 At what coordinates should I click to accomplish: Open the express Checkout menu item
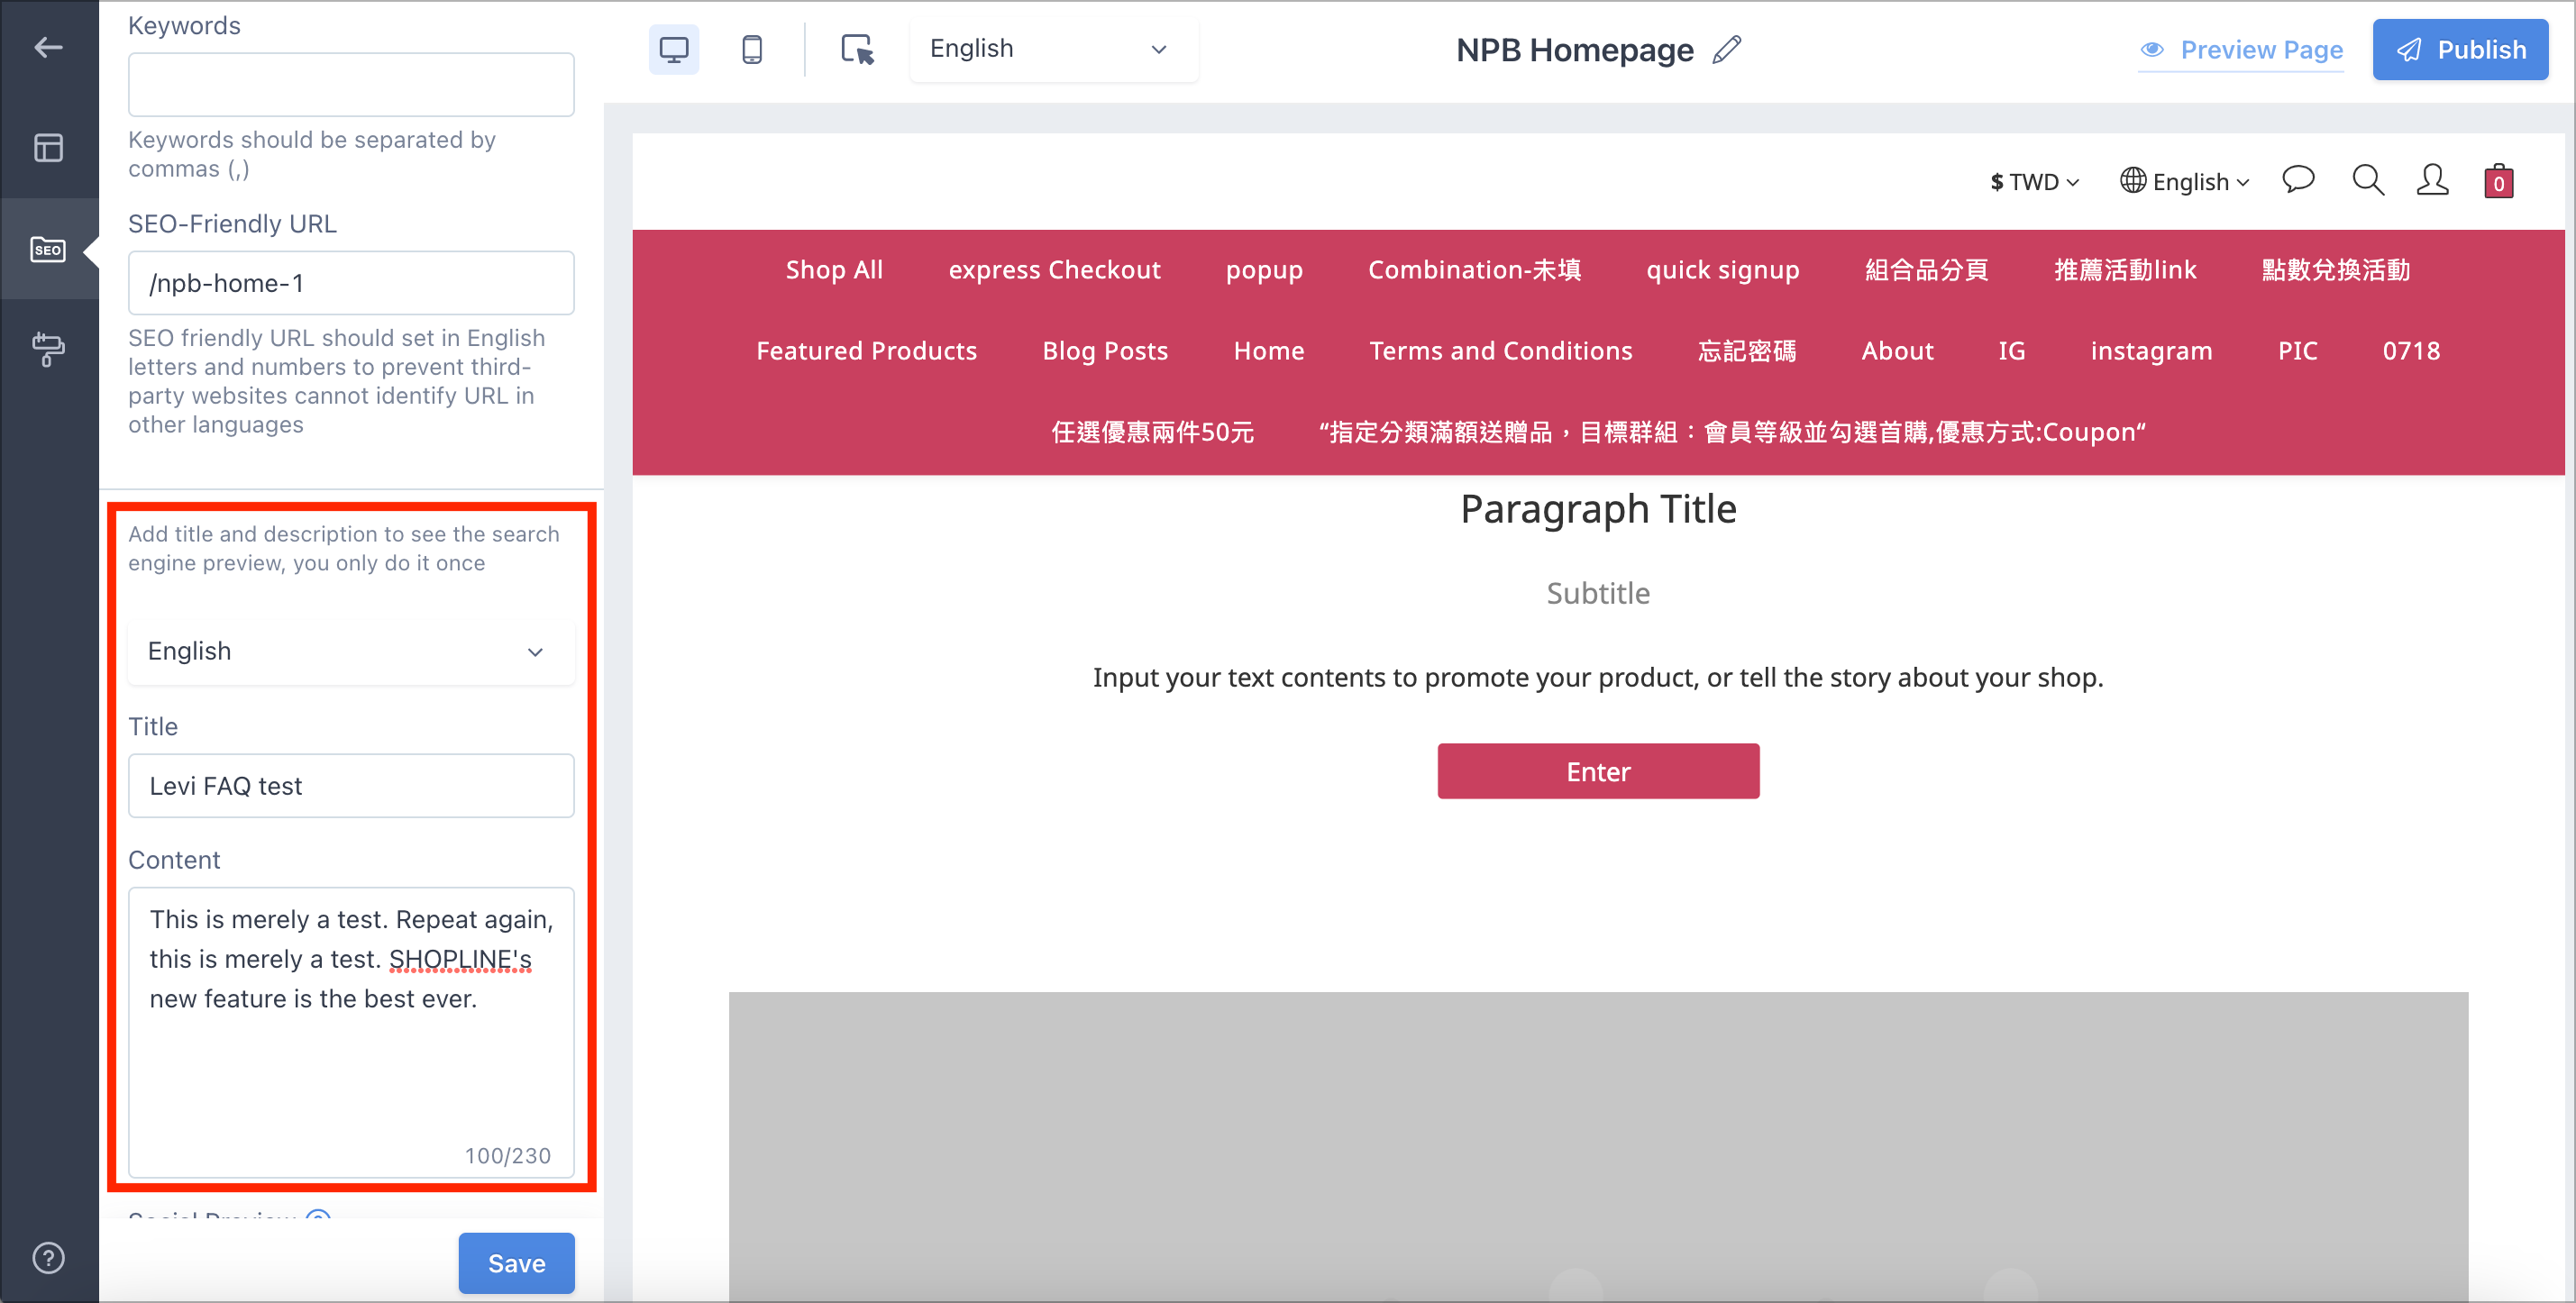pyautogui.click(x=1054, y=270)
